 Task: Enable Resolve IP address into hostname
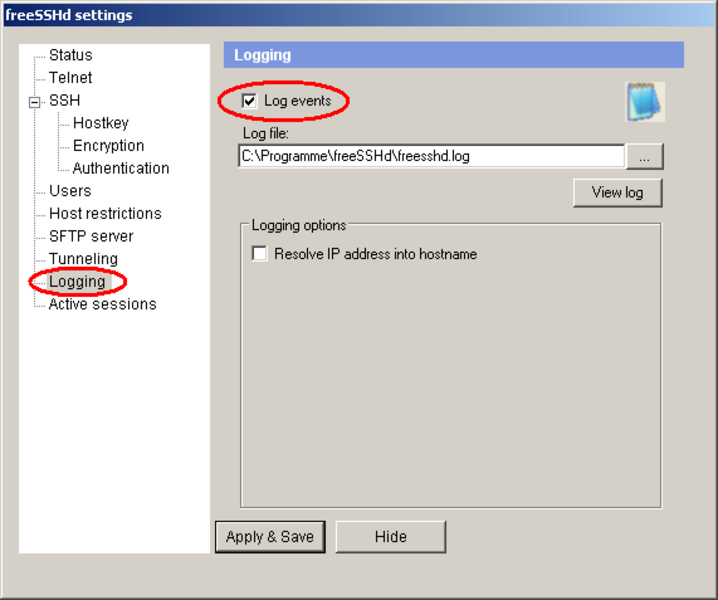click(x=260, y=254)
